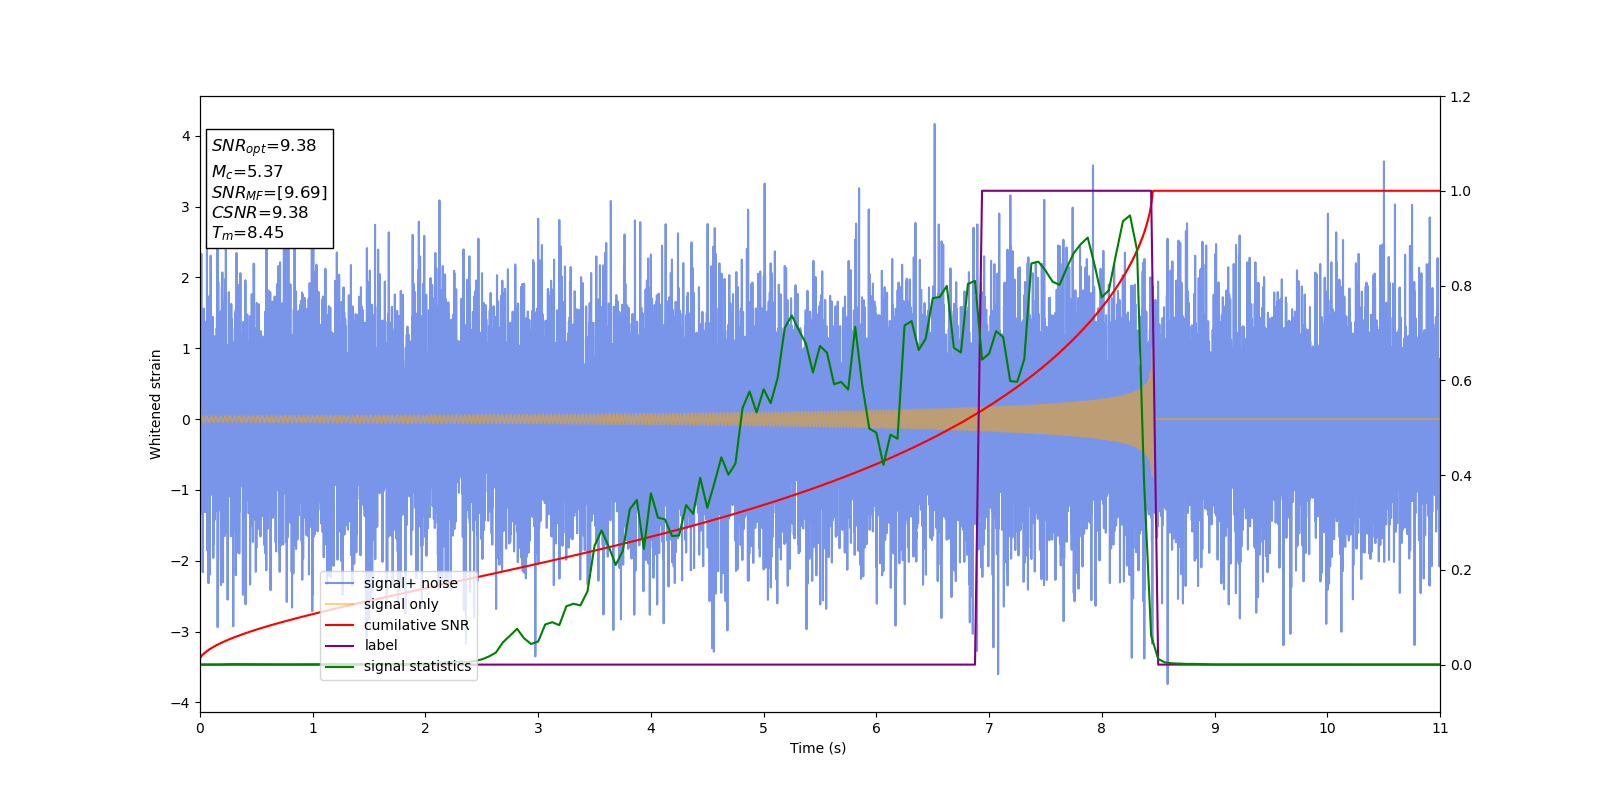Viewport: 1600px width, 800px height.
Task: Click right axis tick label 1.2
Action: pyautogui.click(x=1460, y=97)
